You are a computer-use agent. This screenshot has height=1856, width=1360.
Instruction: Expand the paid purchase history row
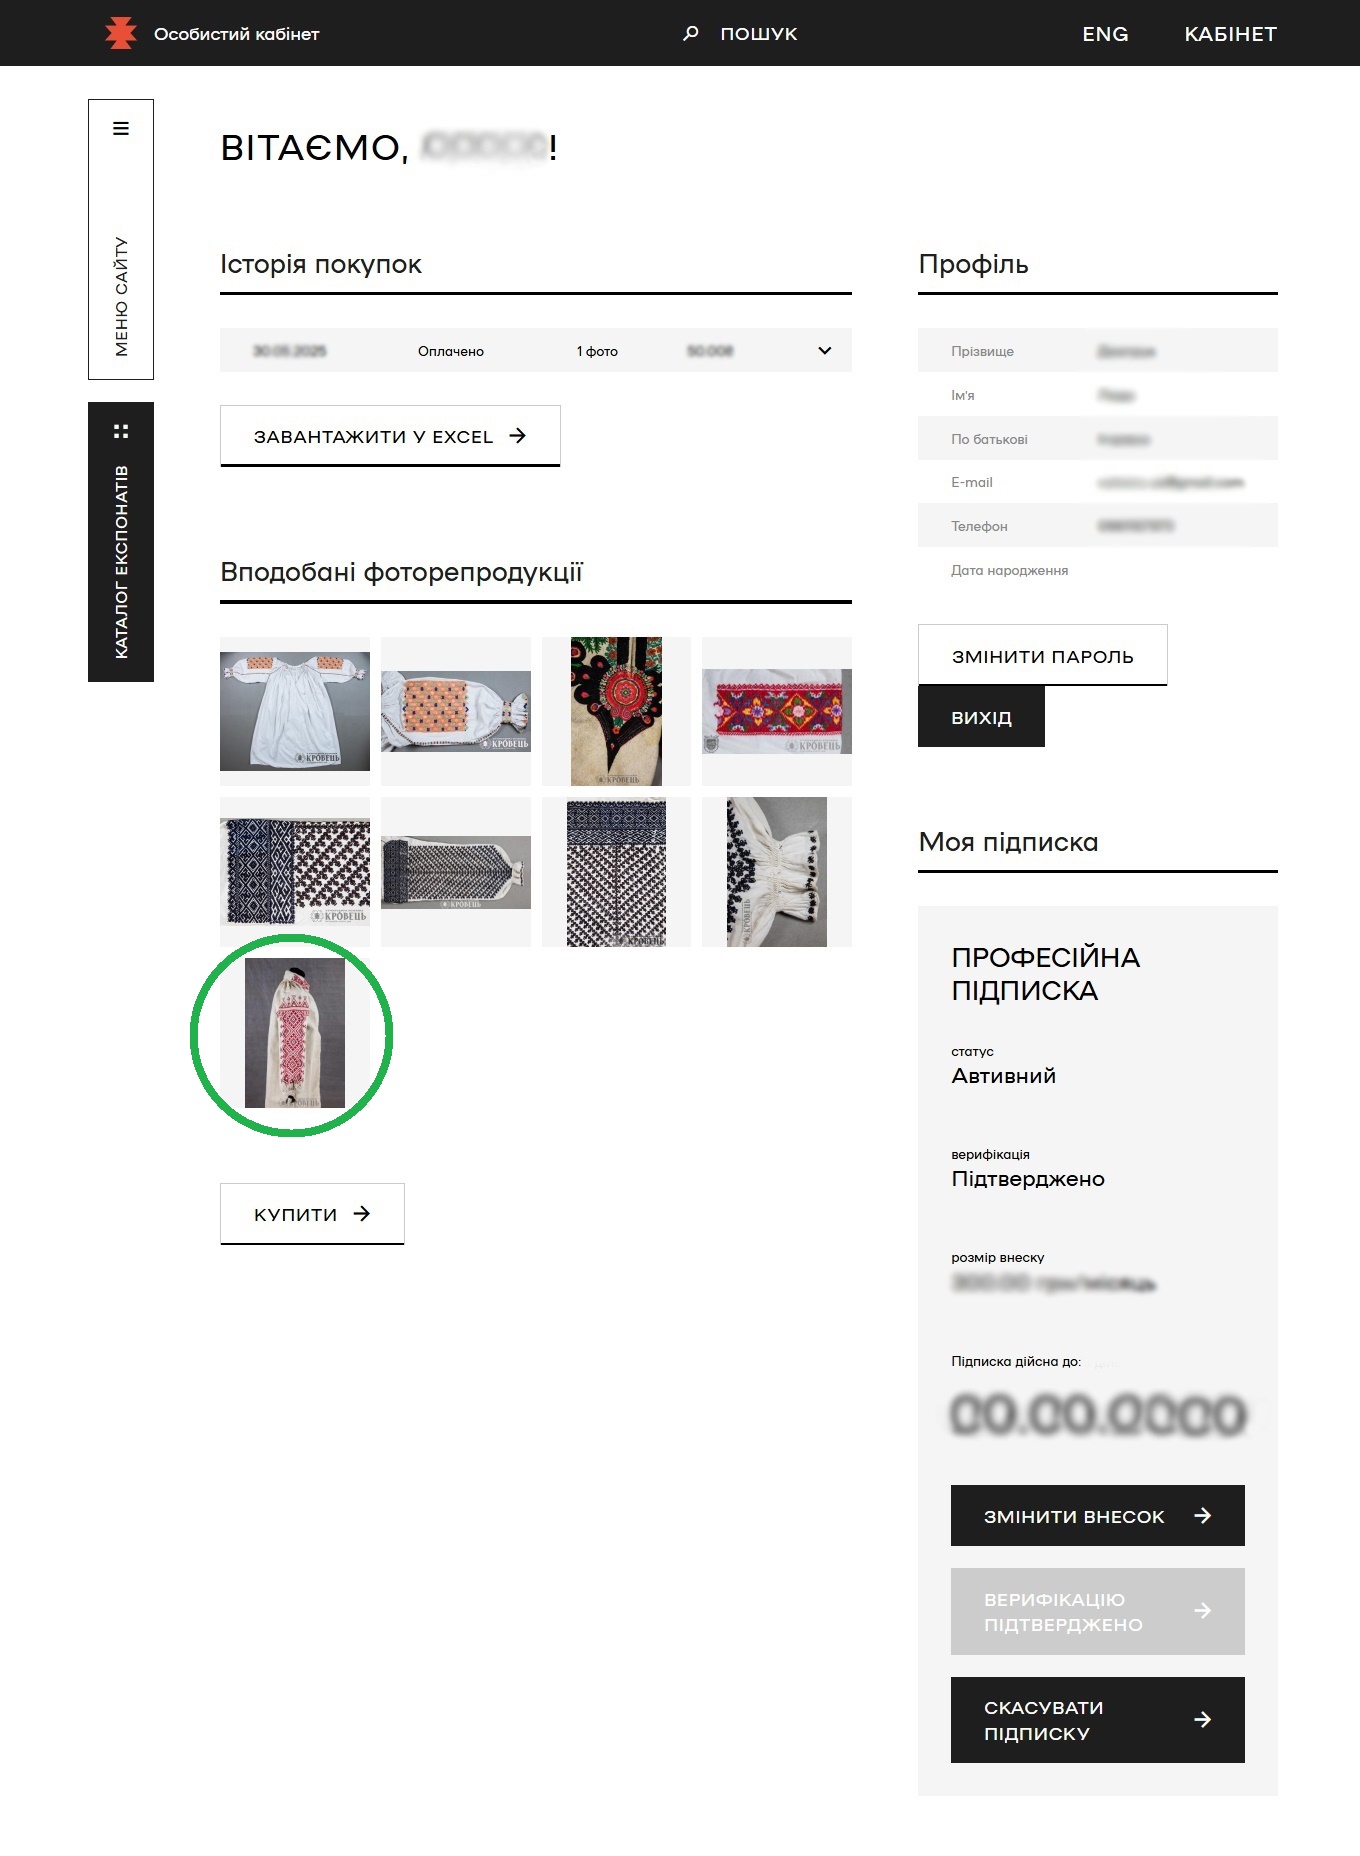536,350
